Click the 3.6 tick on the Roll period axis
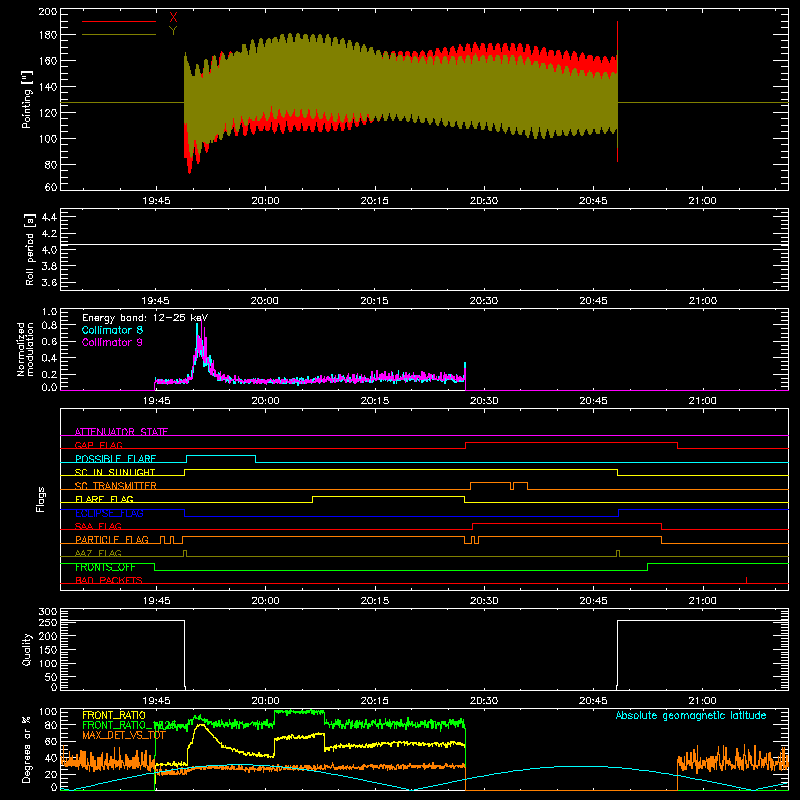 [x=49, y=282]
